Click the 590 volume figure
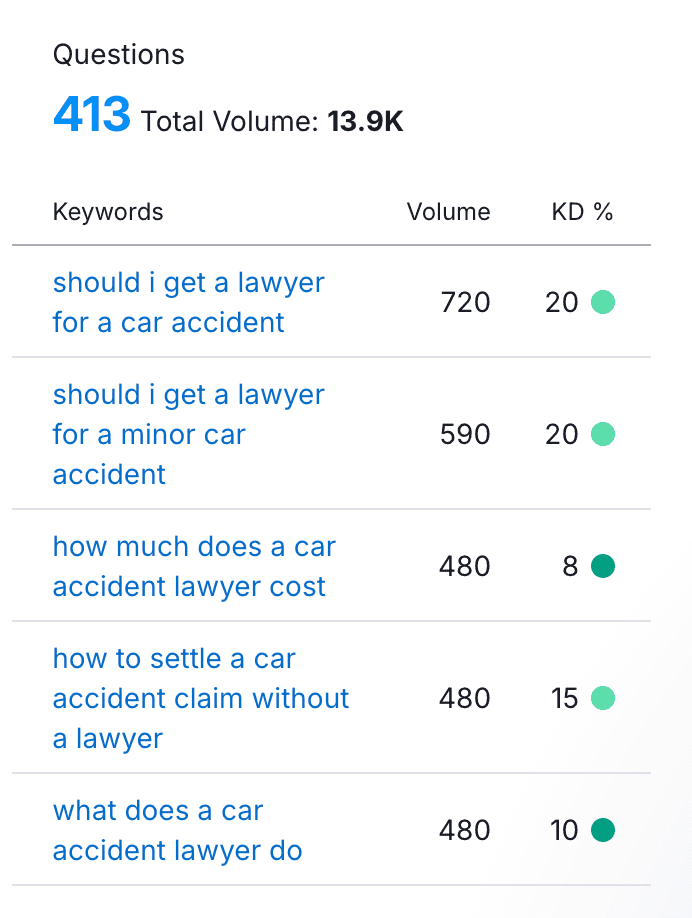692x918 pixels. [464, 434]
